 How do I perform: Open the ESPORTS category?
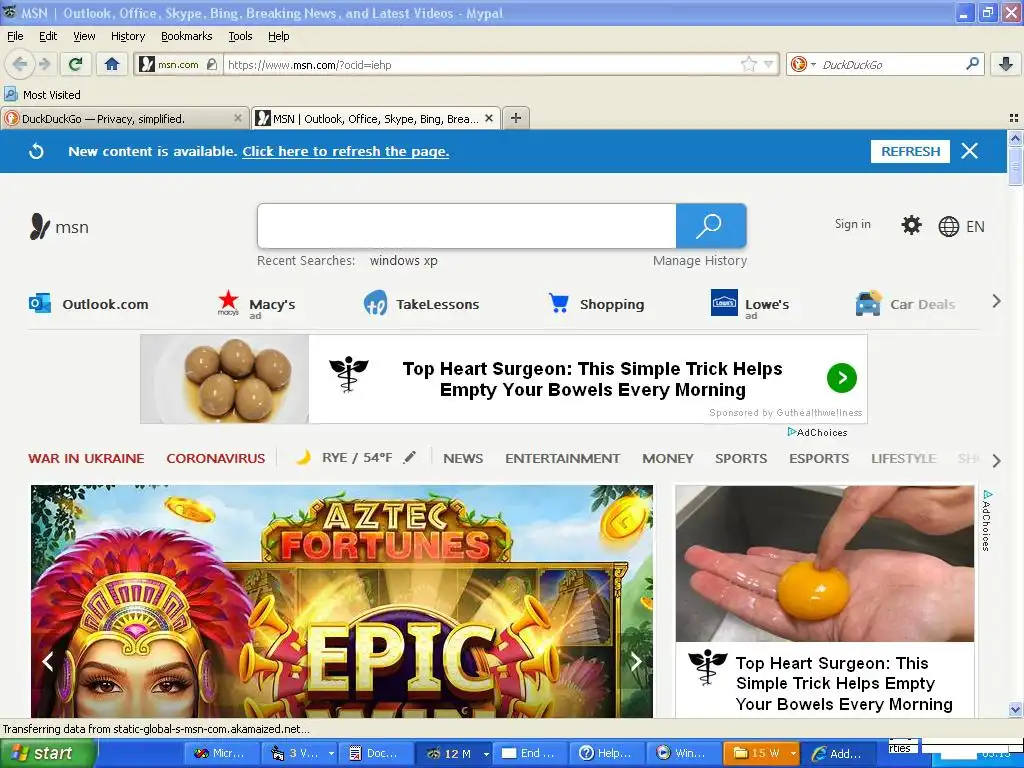tap(819, 458)
